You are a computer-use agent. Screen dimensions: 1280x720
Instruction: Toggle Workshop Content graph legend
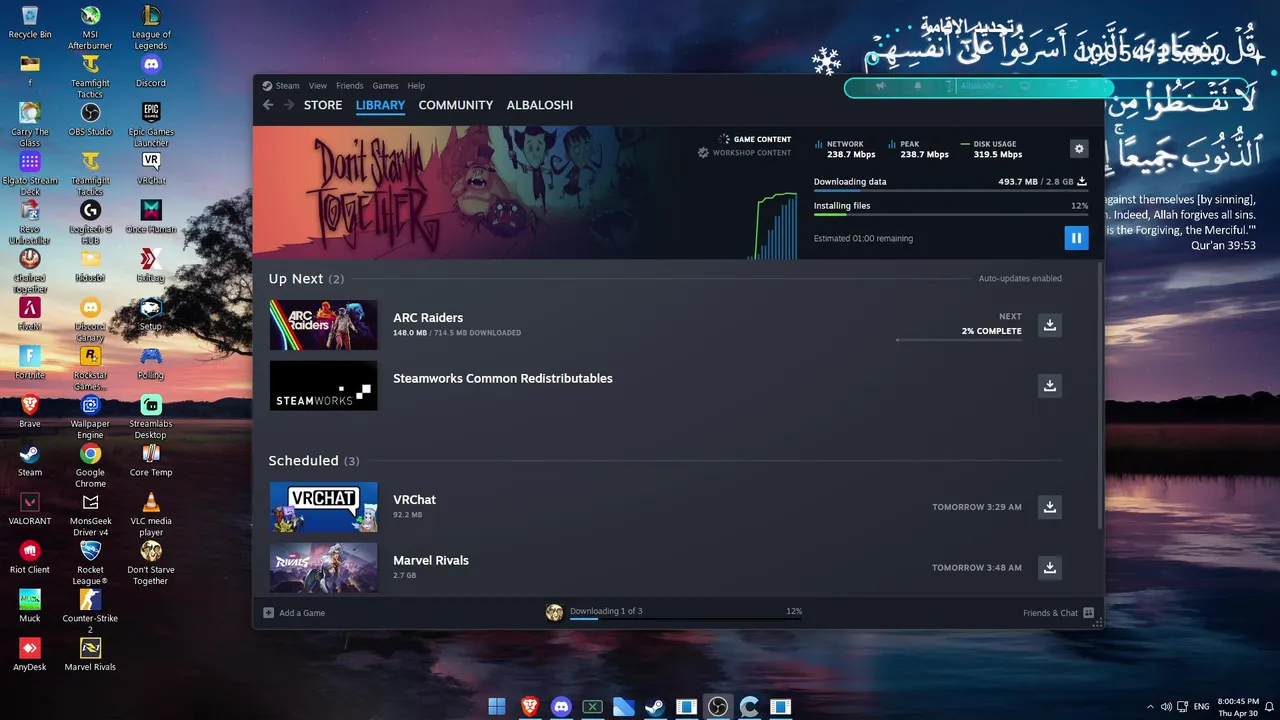tap(745, 153)
